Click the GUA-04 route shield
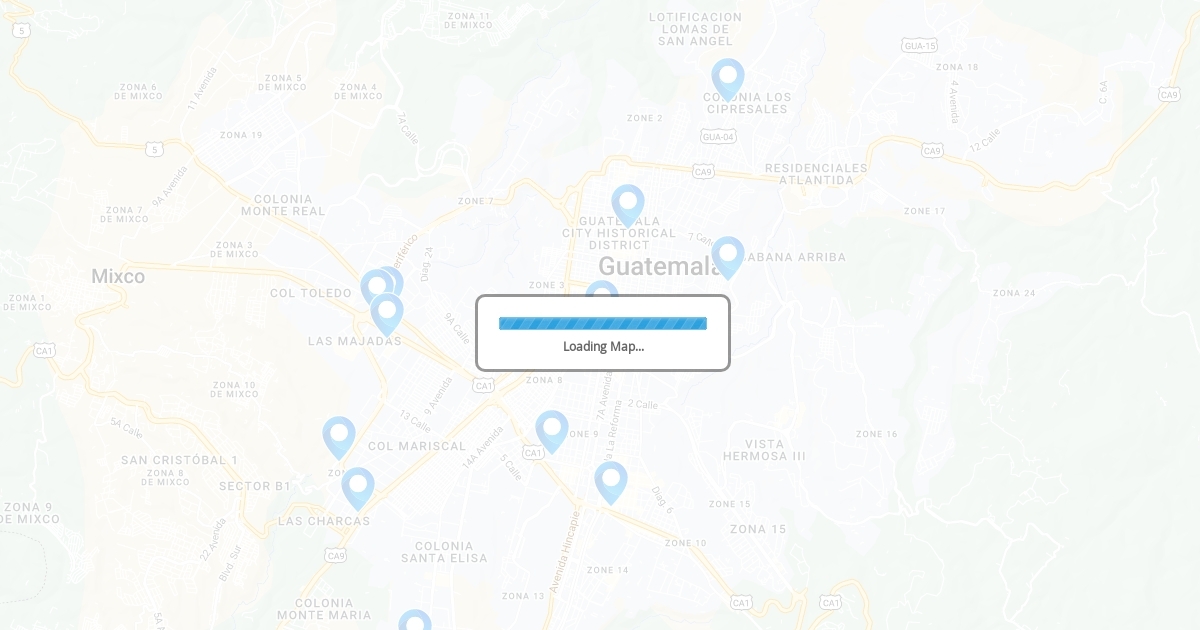The image size is (1200, 630). 718,136
